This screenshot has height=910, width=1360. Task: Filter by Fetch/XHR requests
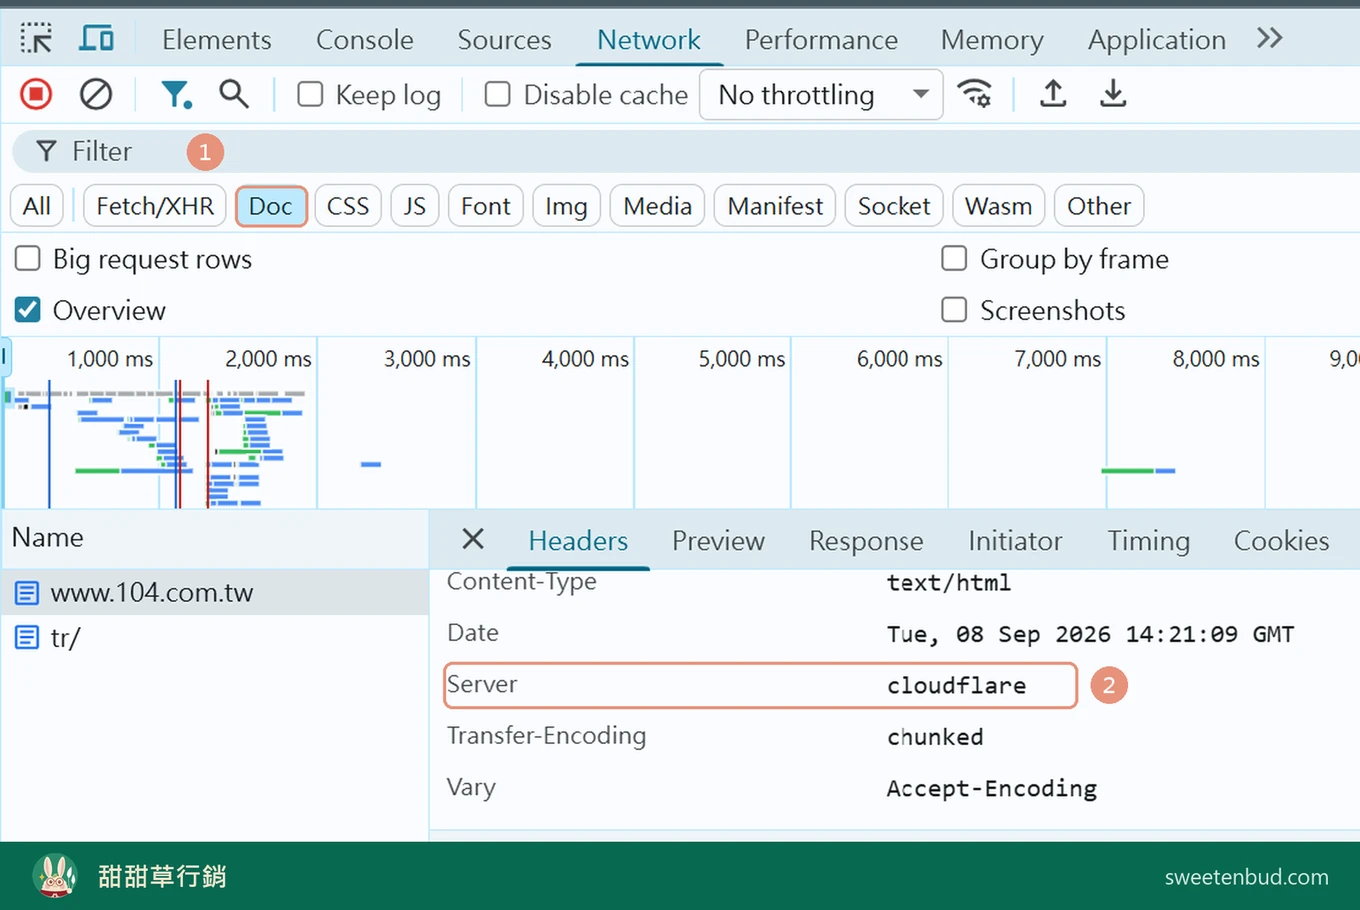pyautogui.click(x=155, y=206)
